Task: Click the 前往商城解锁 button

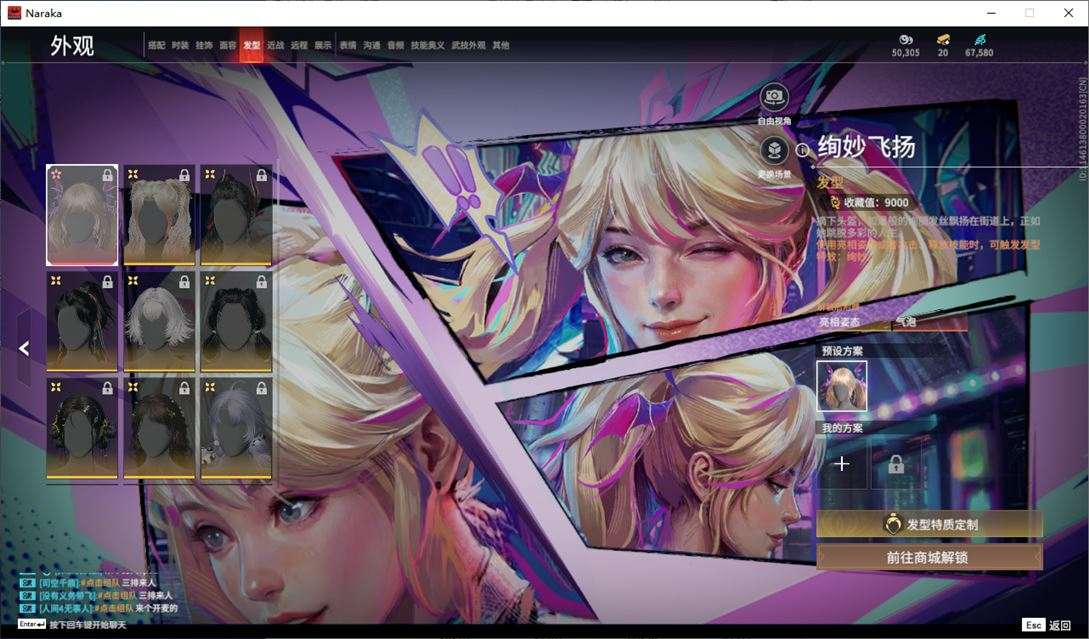Action: (929, 557)
